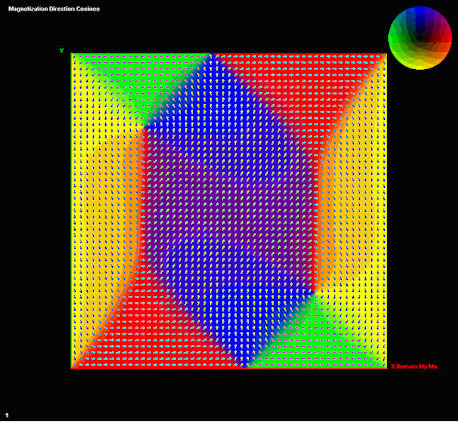Click the green Y axis label

coord(61,50)
